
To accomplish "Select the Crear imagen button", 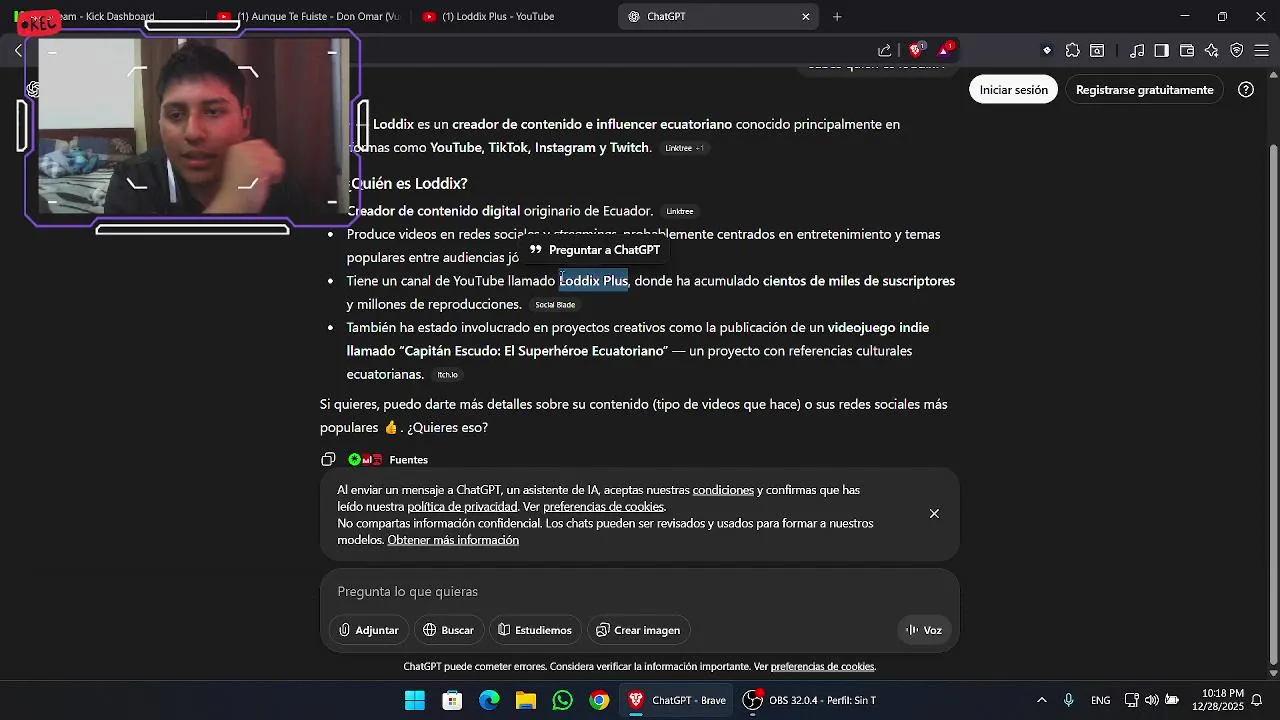I will [639, 630].
